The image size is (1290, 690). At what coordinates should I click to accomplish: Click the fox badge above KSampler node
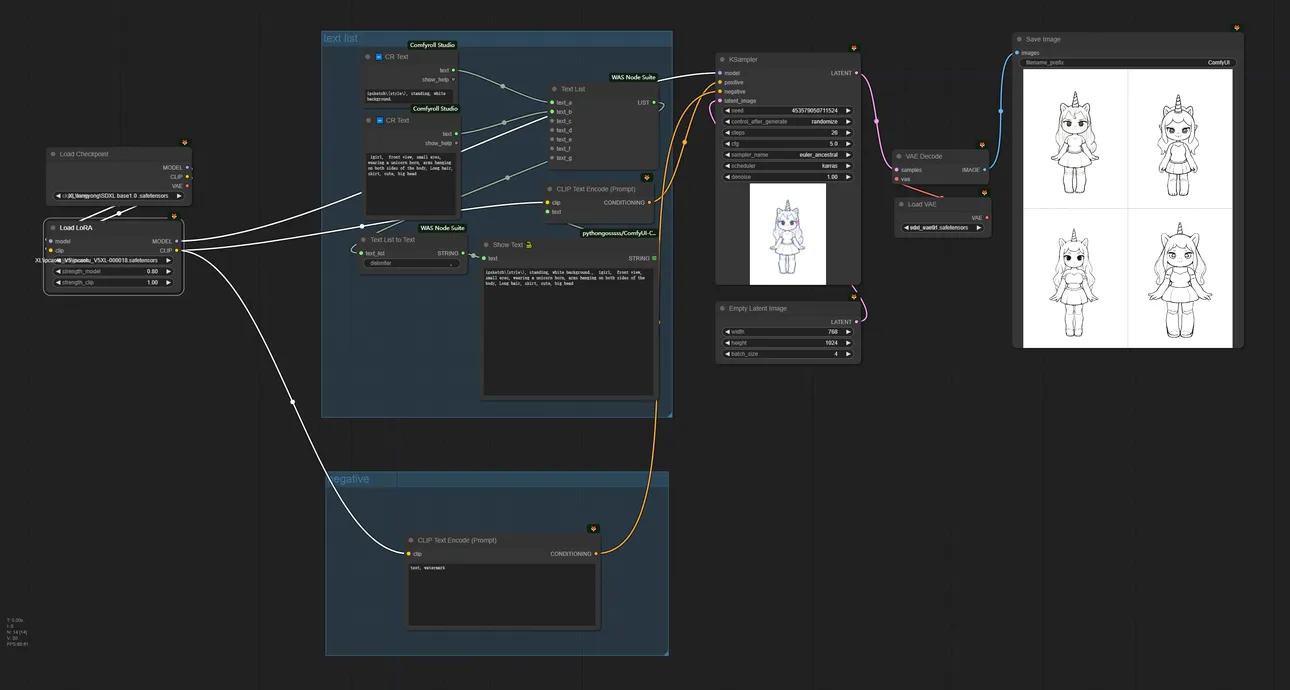click(854, 48)
